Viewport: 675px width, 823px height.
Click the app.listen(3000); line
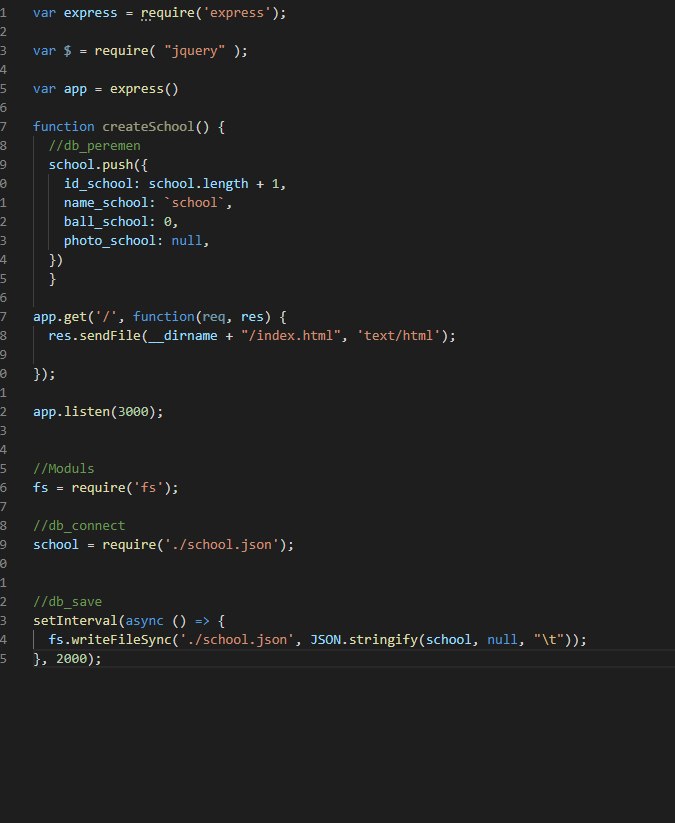pos(98,412)
